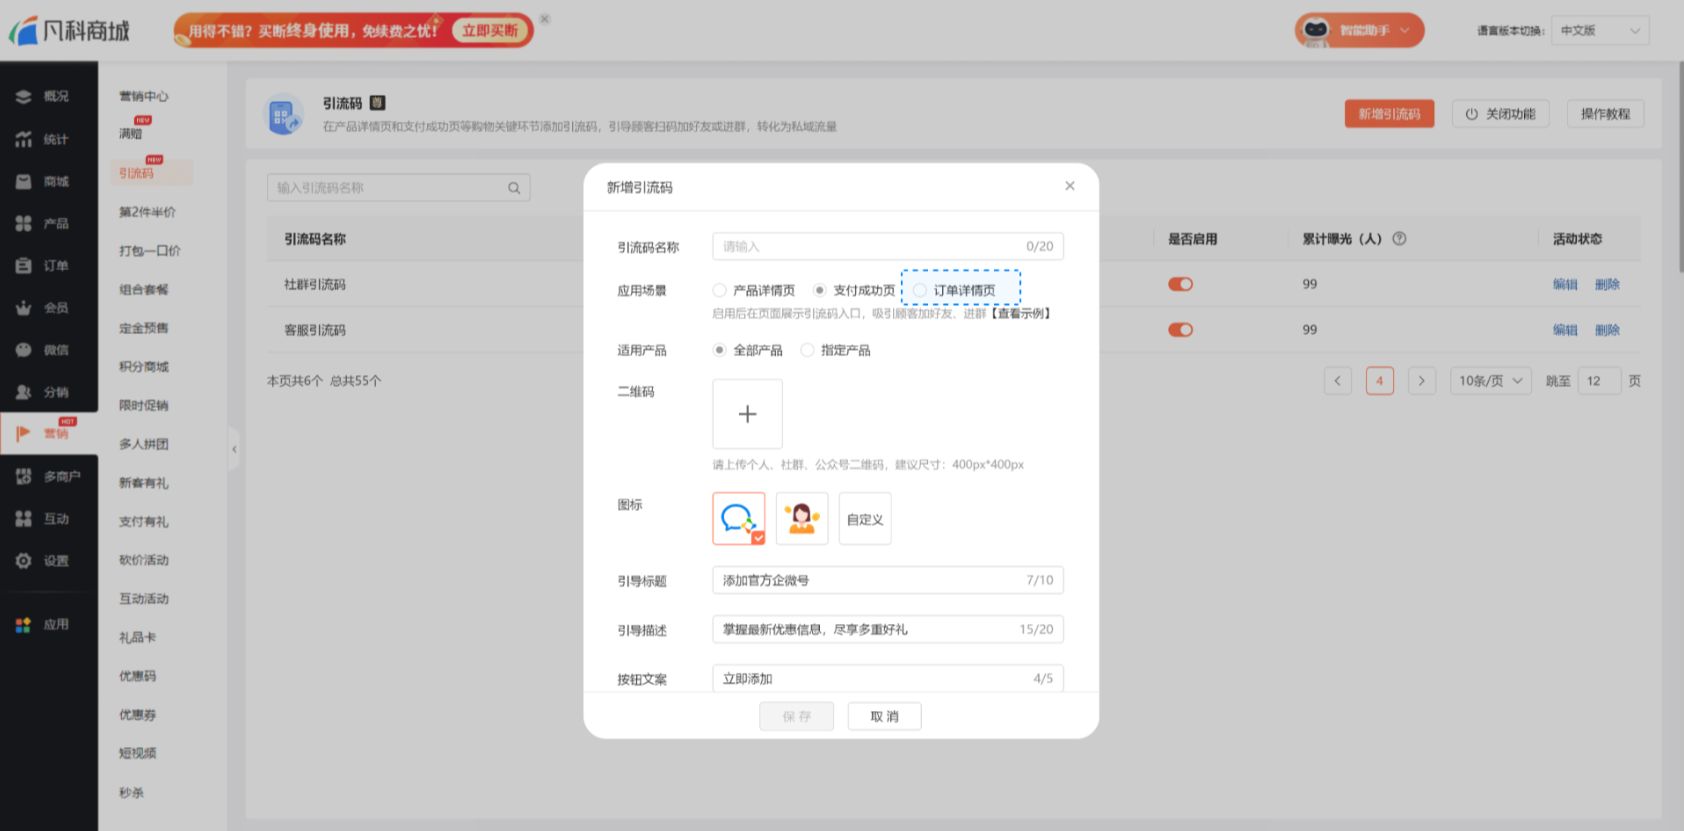Click the 引导标题 input field
The image size is (1684, 831).
pos(888,580)
